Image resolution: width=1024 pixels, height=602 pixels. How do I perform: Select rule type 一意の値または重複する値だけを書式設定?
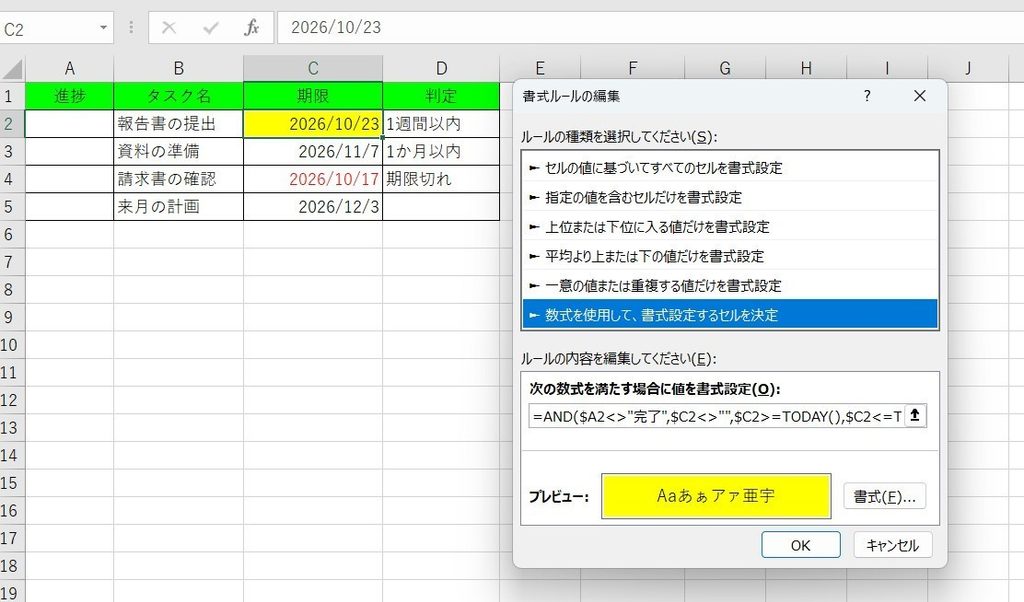(729, 285)
